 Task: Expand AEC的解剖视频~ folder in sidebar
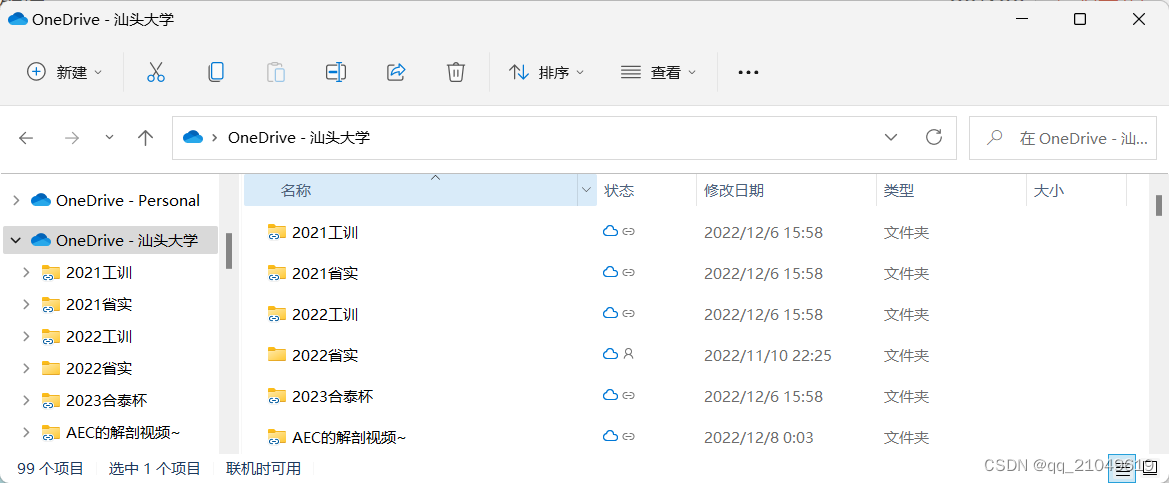26,432
